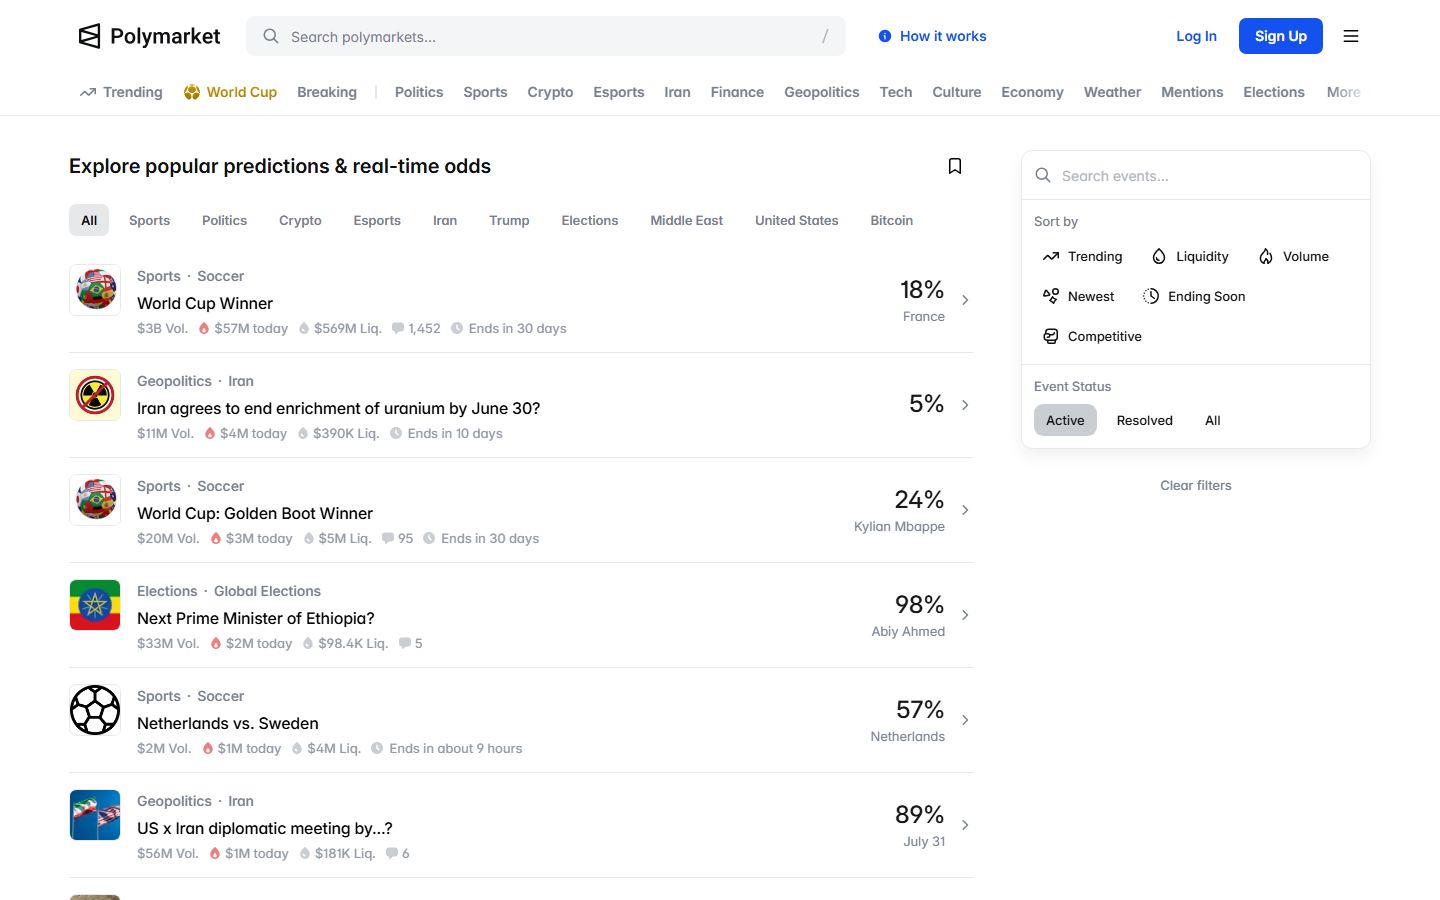Select the Middle East filter chip

686,220
